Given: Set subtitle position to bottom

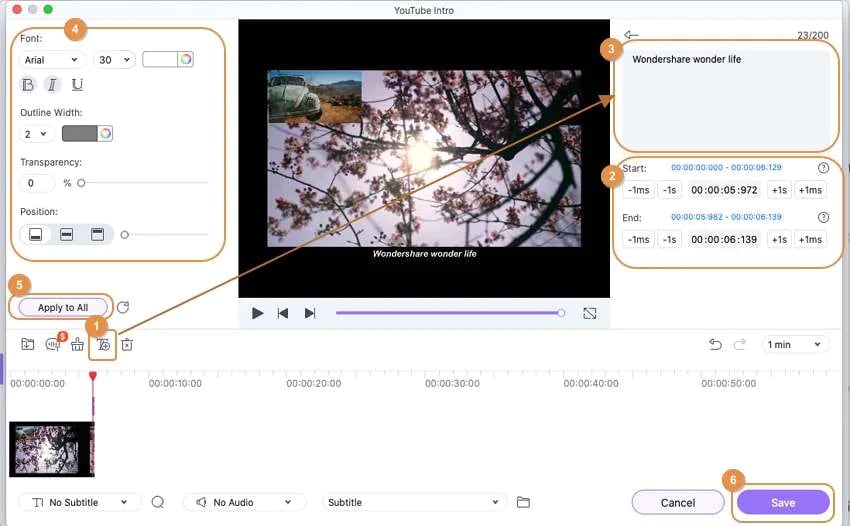Looking at the screenshot, I should [x=35, y=235].
